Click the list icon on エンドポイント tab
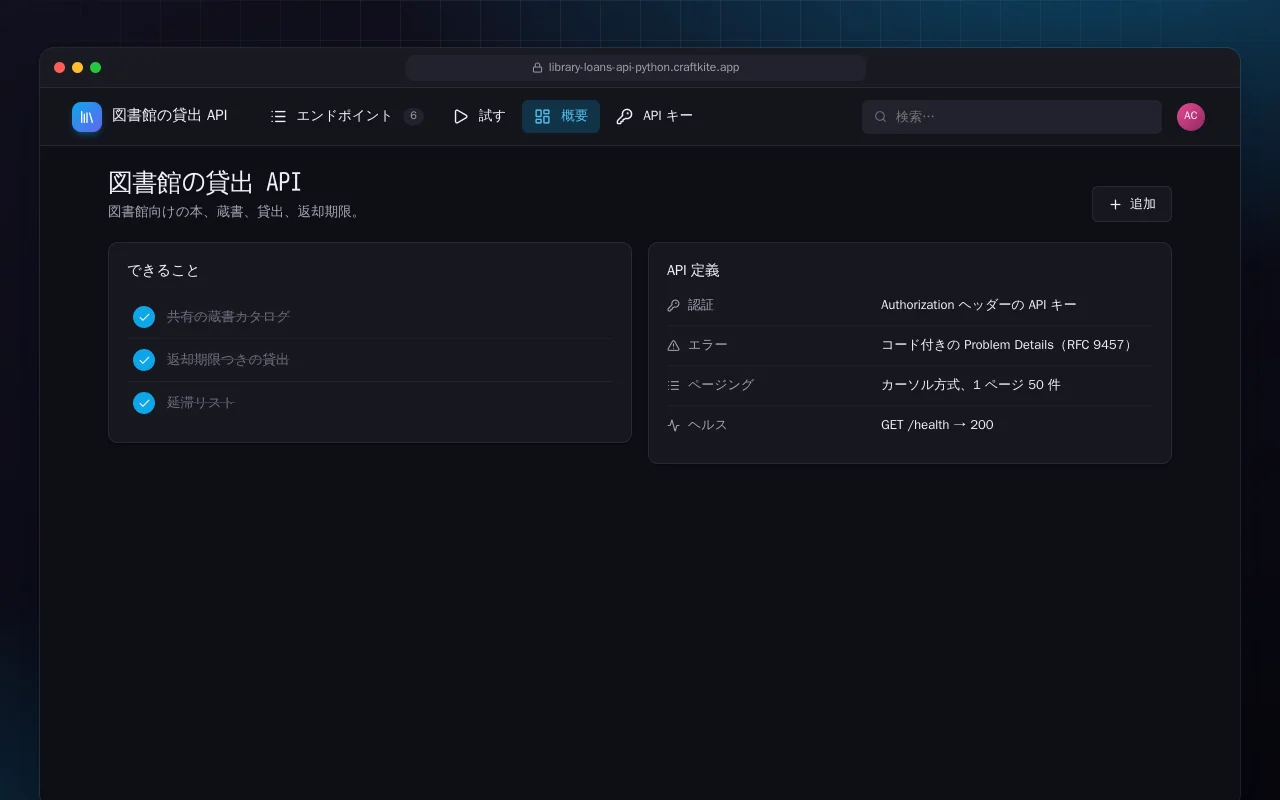Viewport: 1280px width, 800px height. click(x=278, y=116)
